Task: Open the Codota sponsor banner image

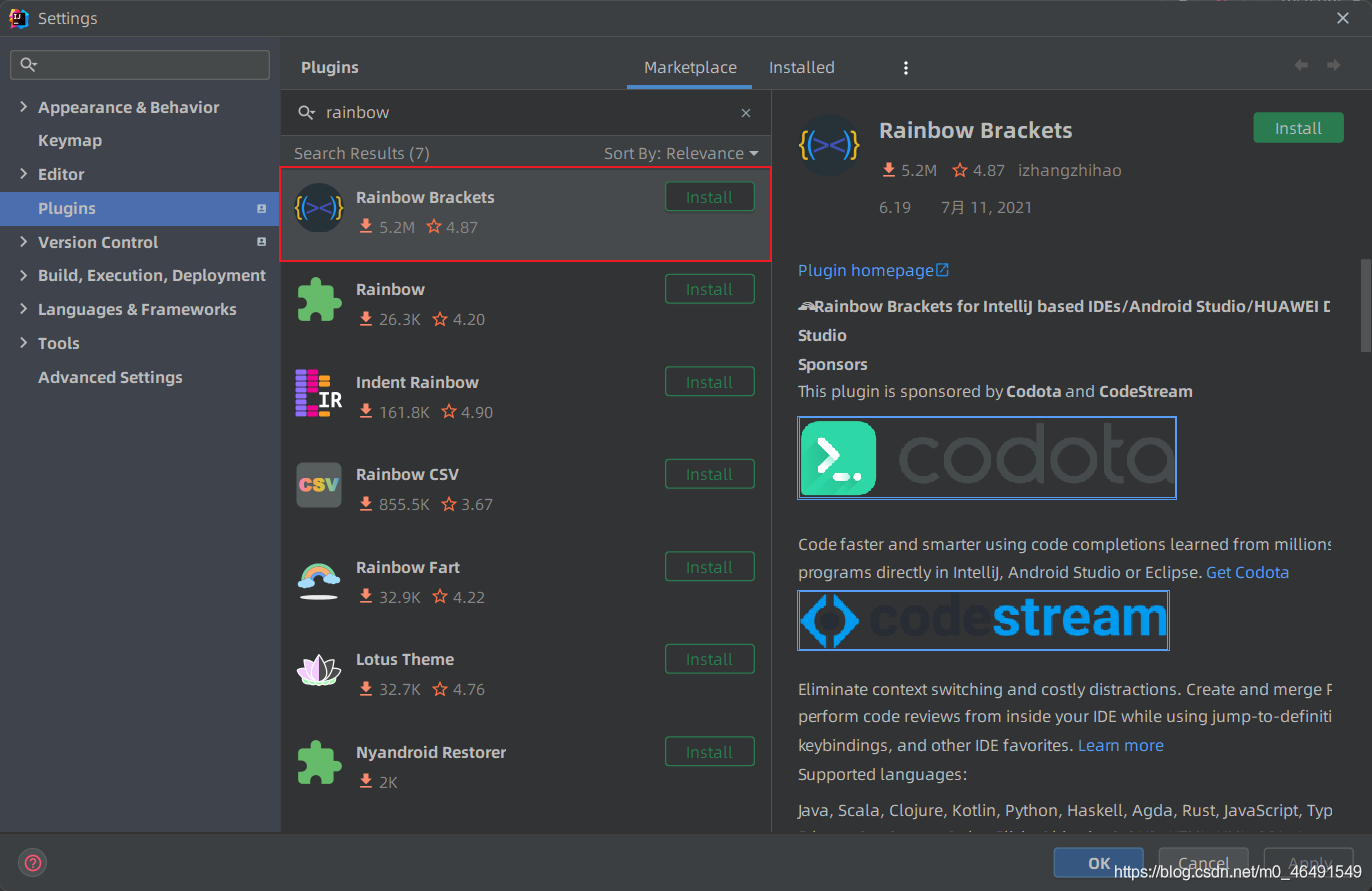Action: pyautogui.click(x=987, y=458)
